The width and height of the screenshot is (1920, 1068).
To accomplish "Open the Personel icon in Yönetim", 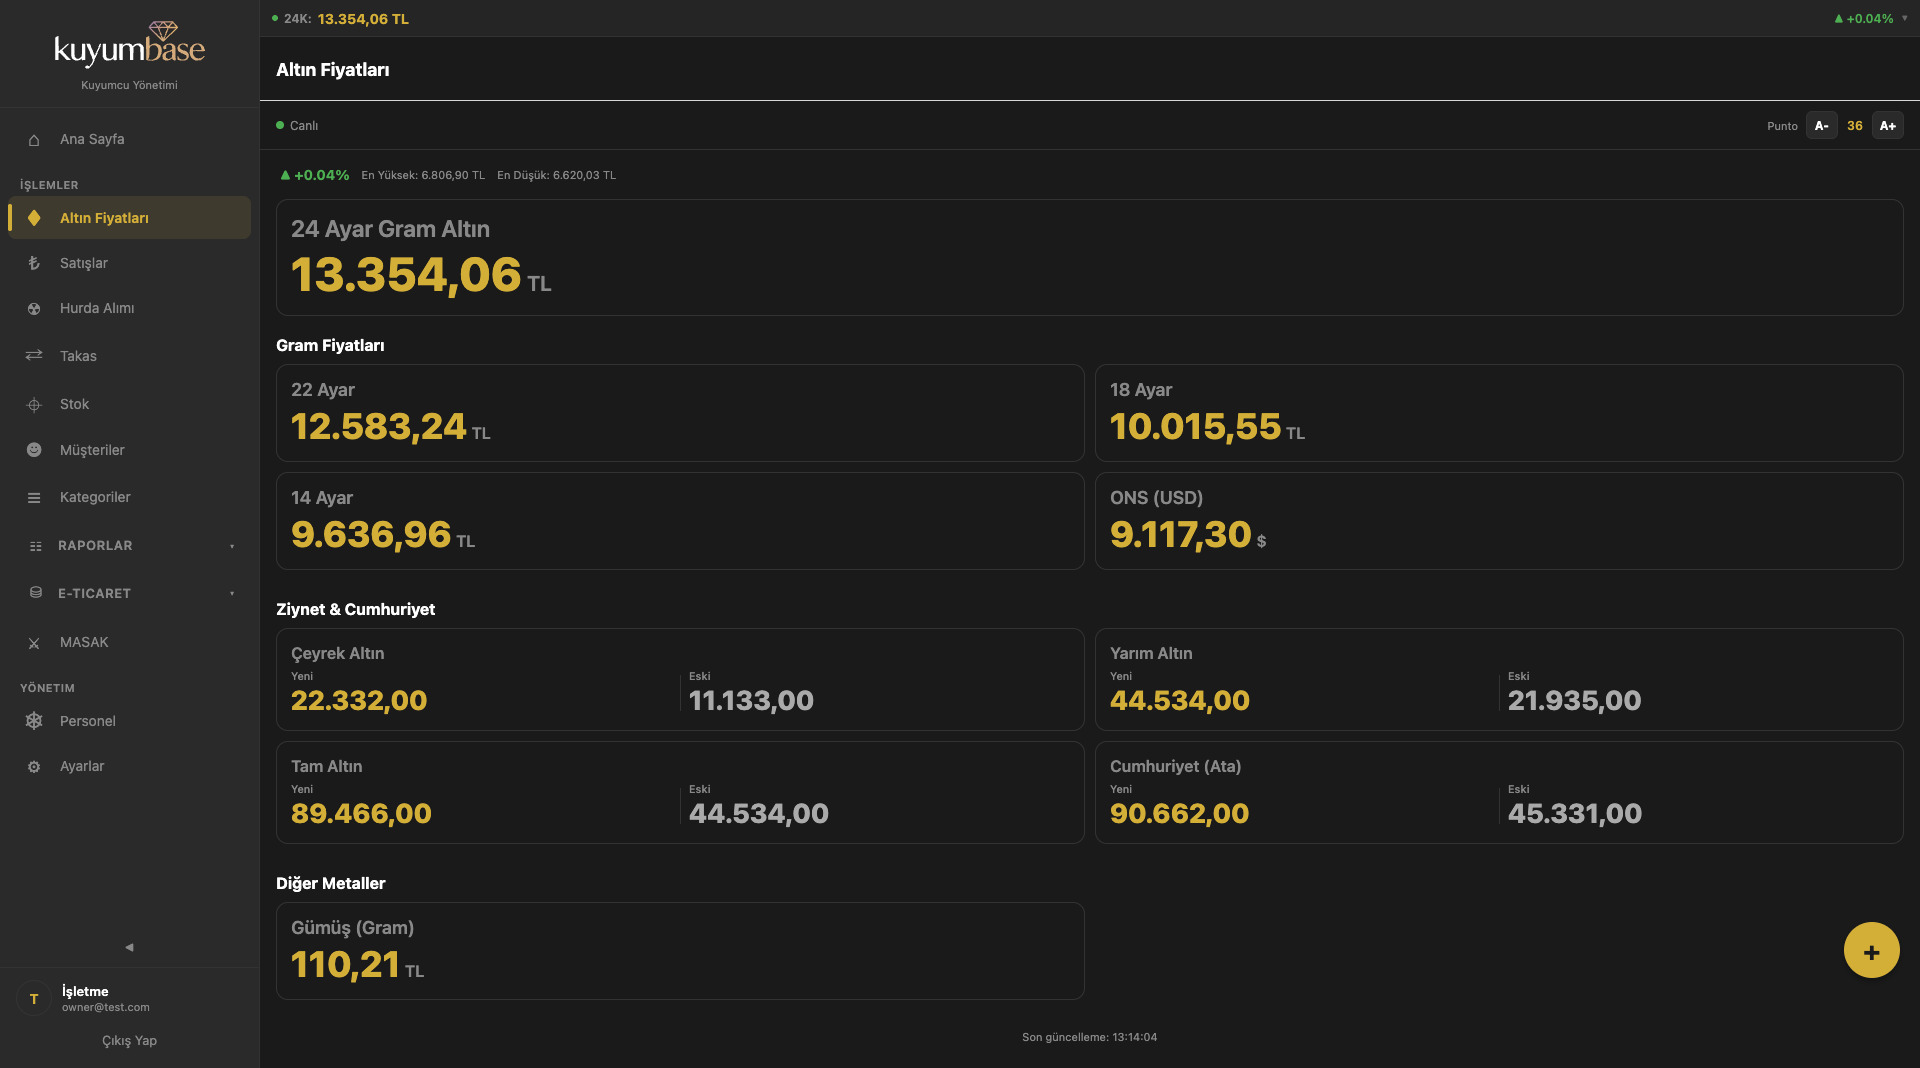I will [x=34, y=721].
